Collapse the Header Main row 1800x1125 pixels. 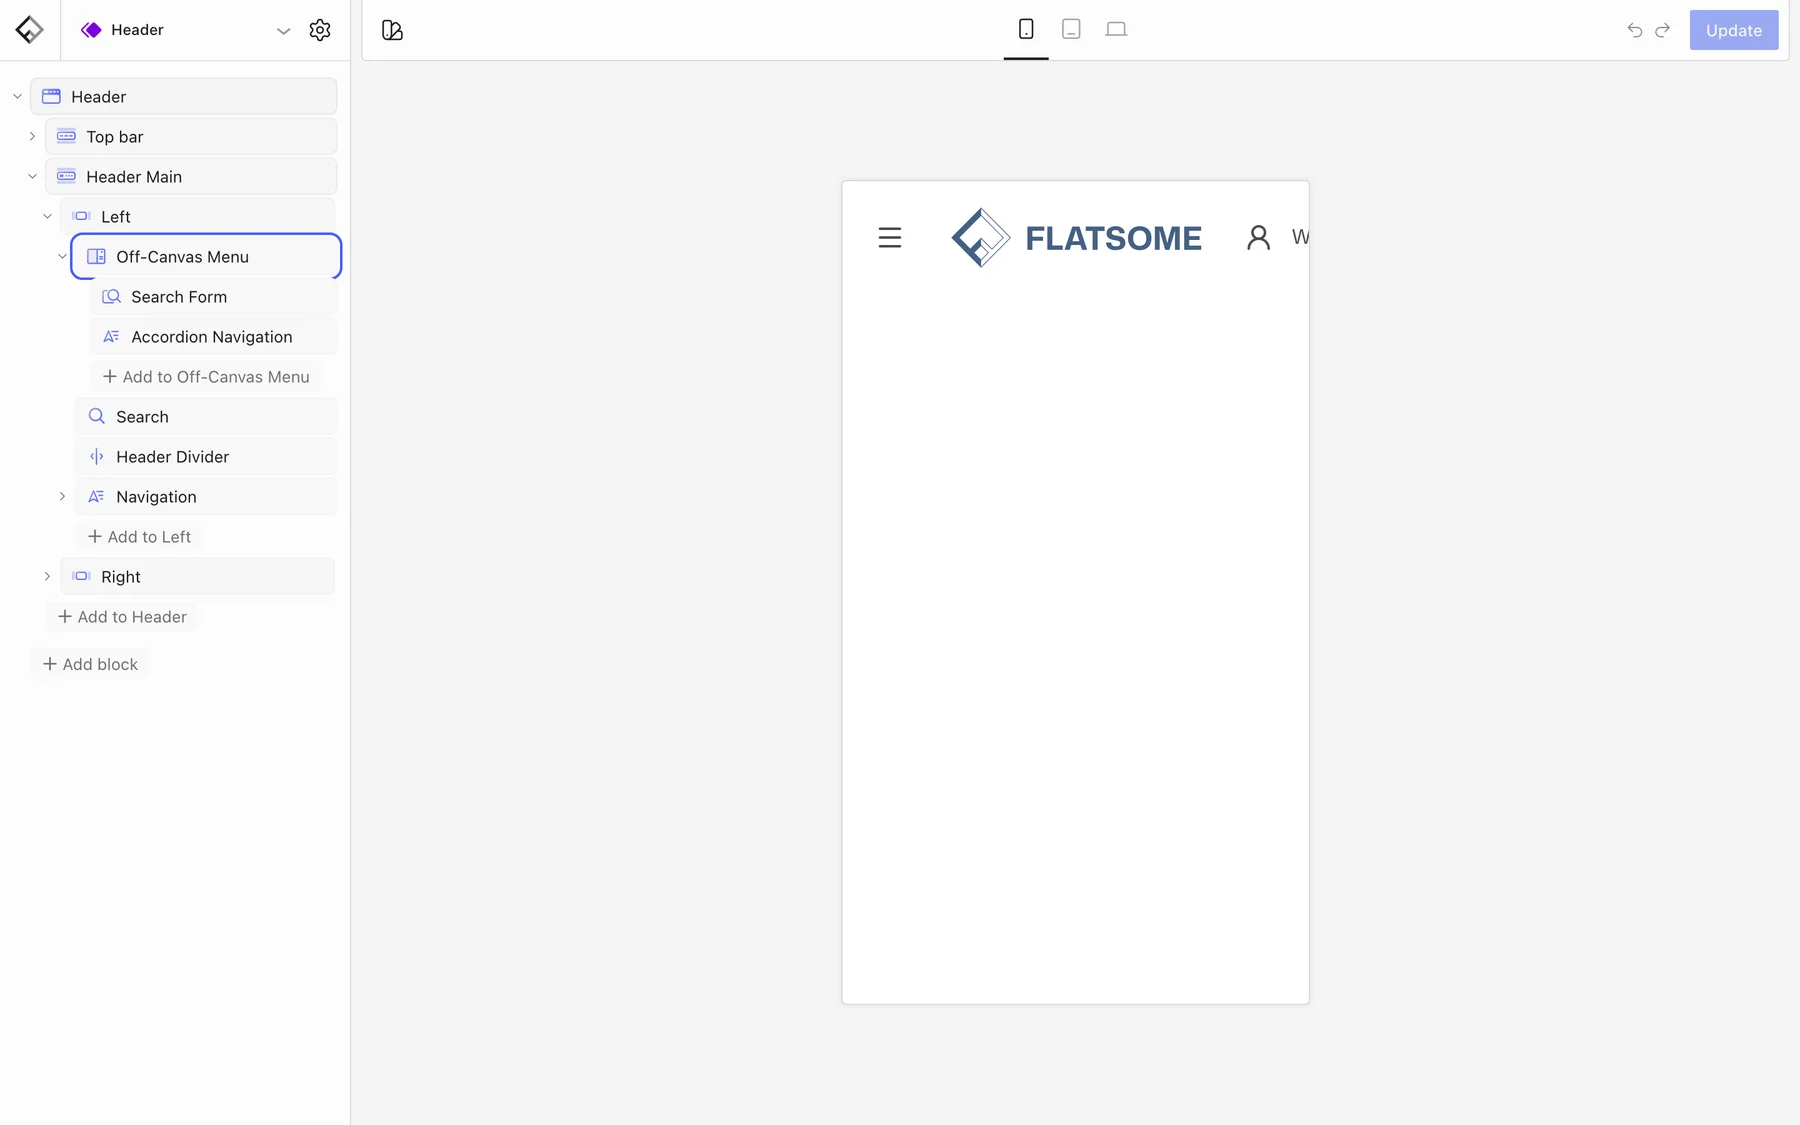click(x=32, y=177)
